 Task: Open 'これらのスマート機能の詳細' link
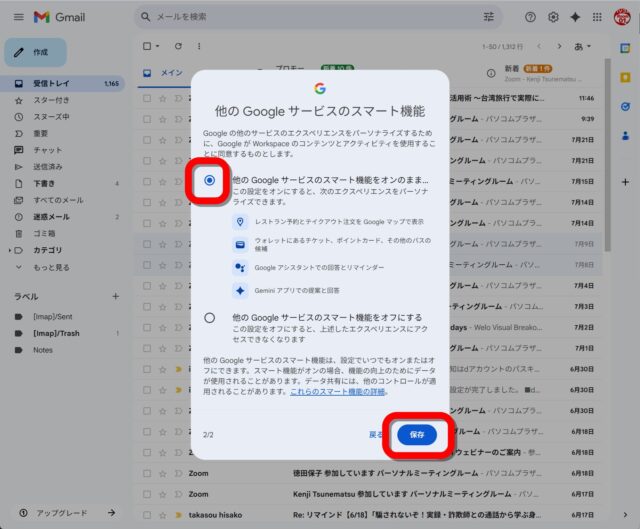pos(338,392)
